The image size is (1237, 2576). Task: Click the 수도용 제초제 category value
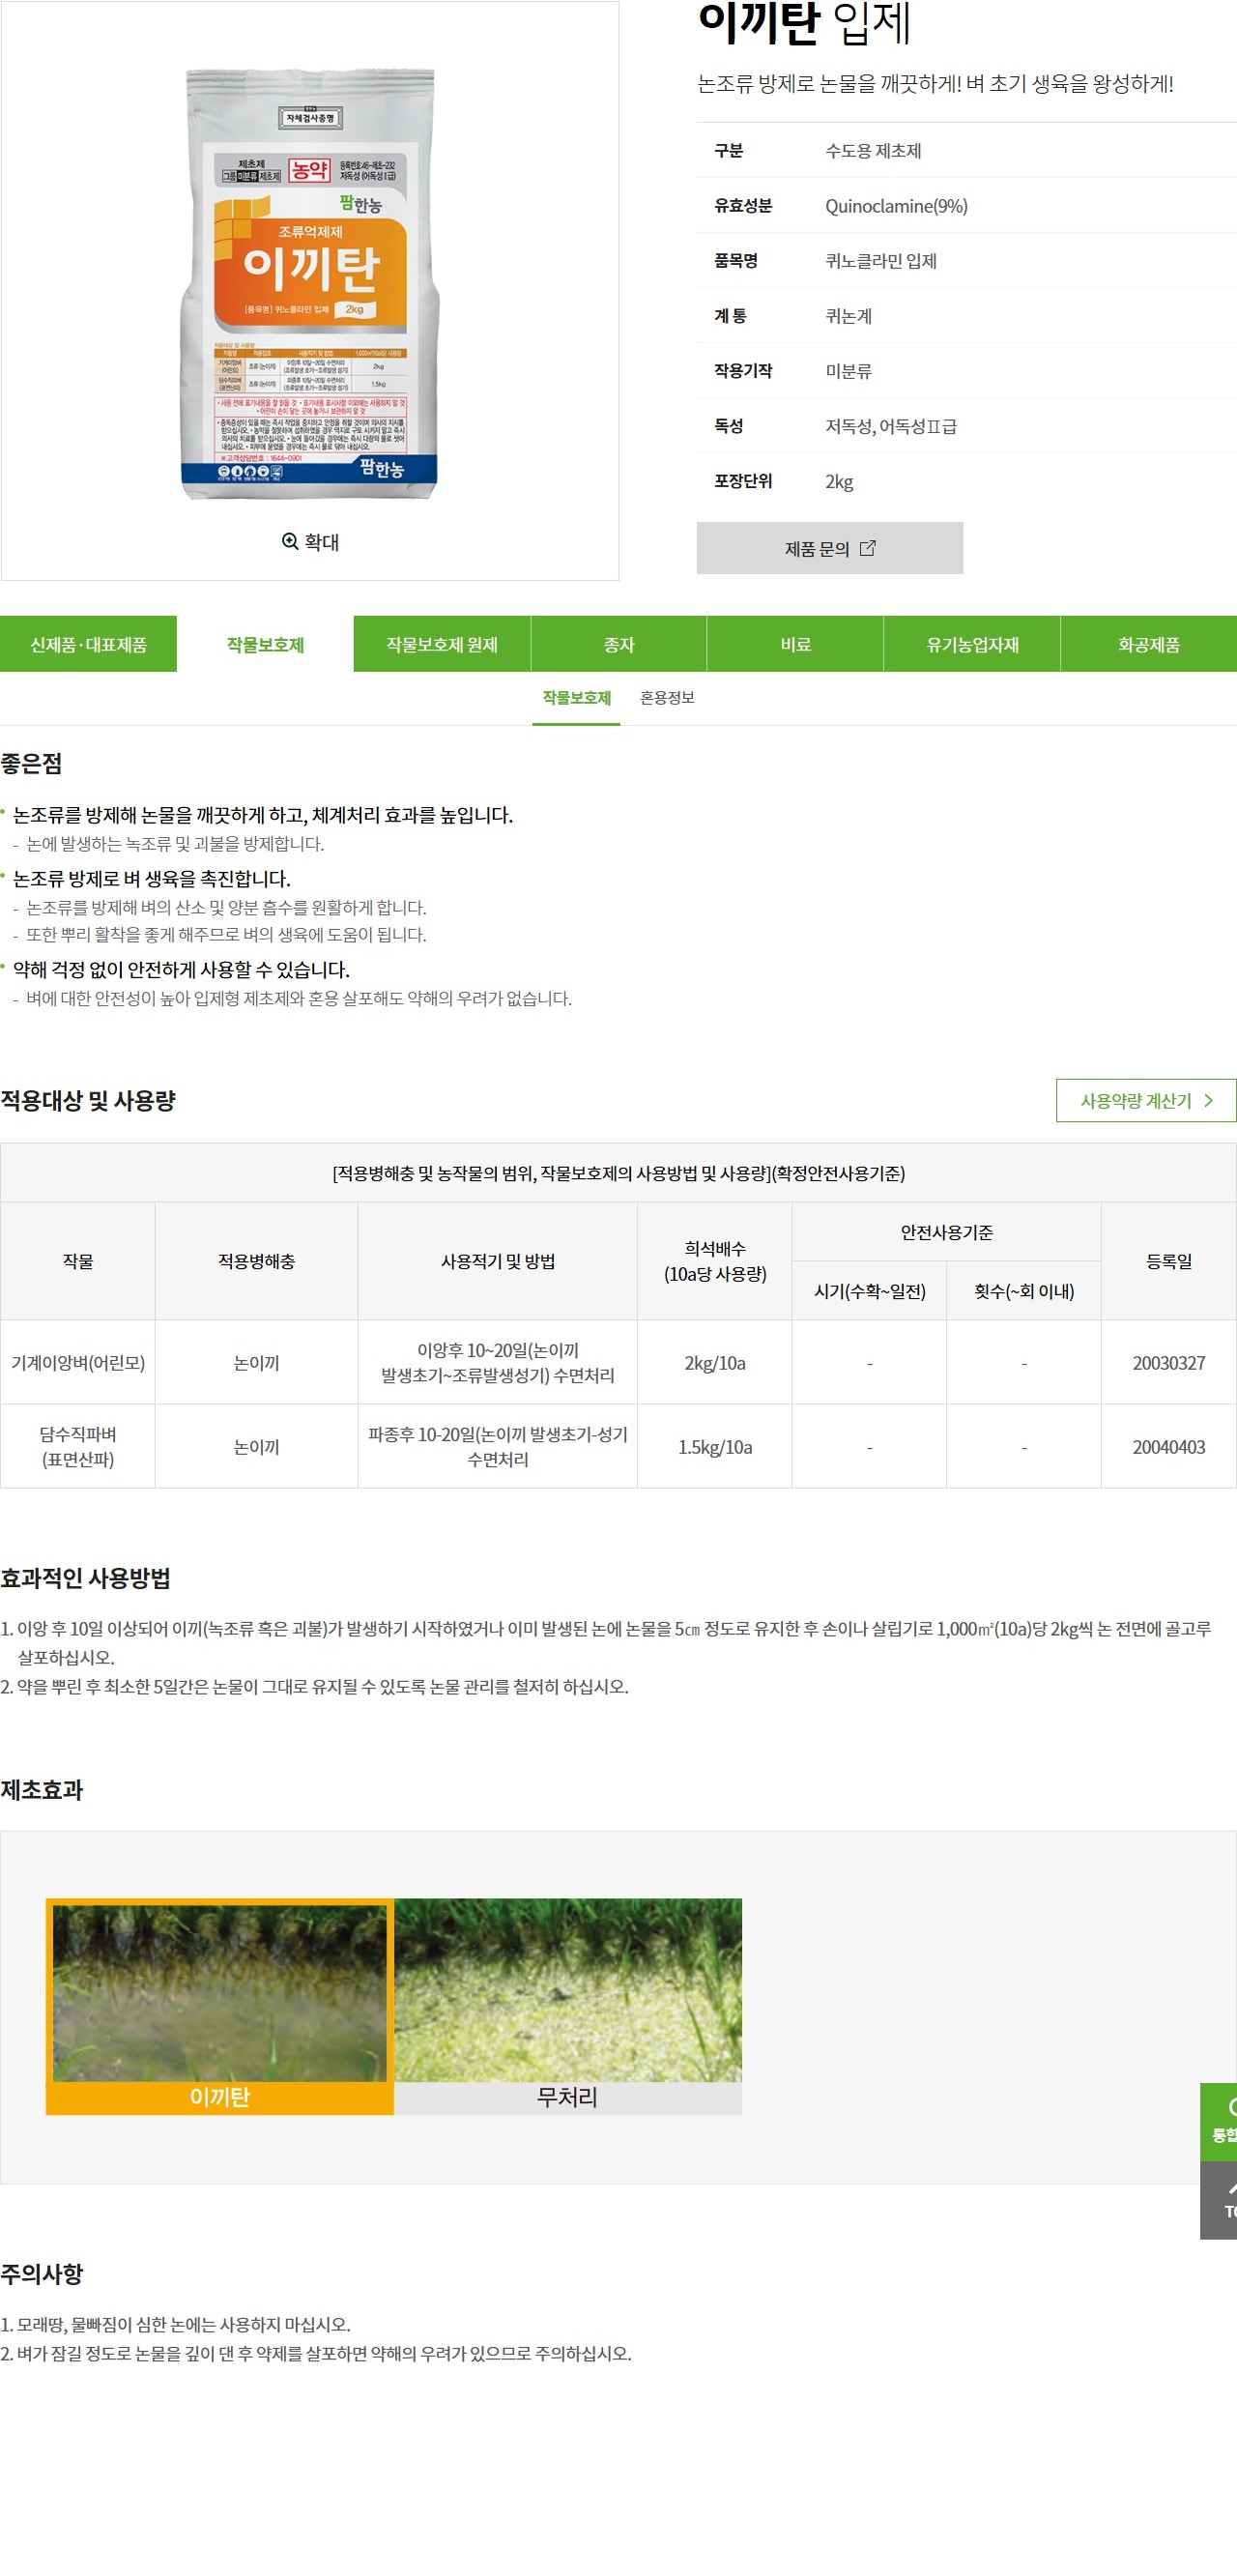point(873,151)
